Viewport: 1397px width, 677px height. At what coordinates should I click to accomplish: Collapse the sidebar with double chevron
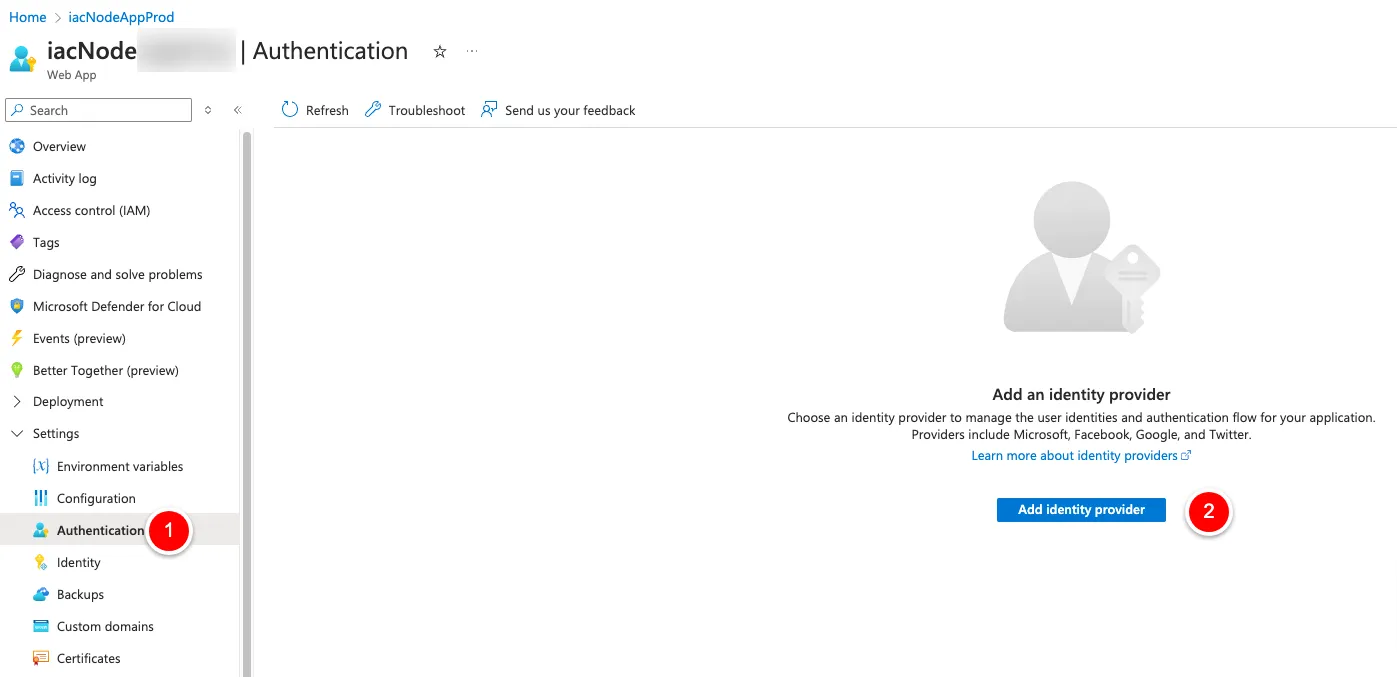[238, 110]
